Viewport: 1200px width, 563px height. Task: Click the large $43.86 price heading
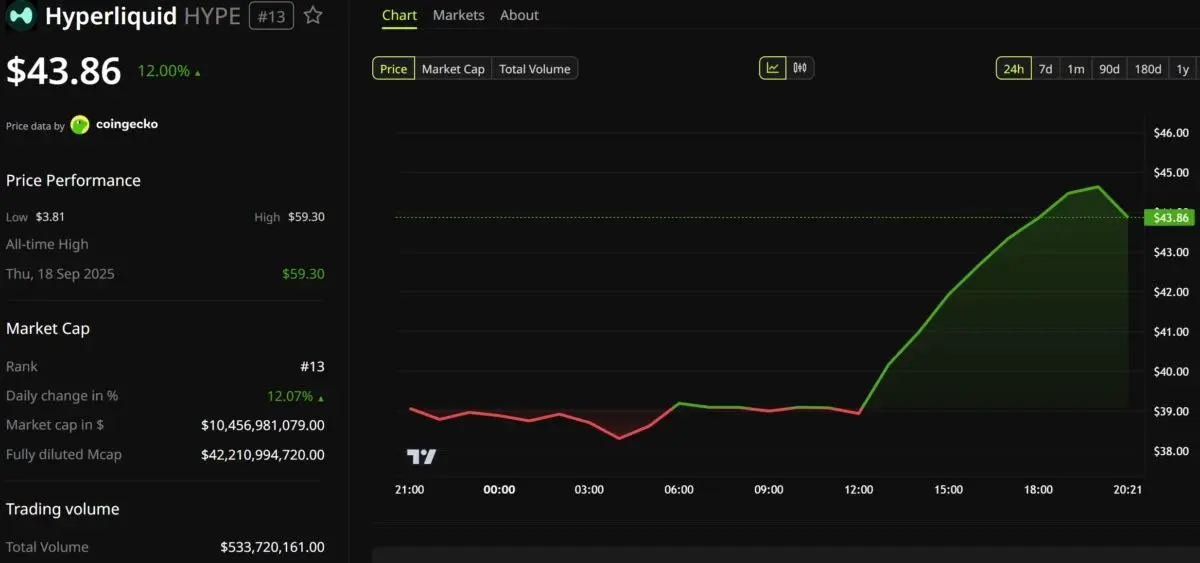tap(64, 71)
